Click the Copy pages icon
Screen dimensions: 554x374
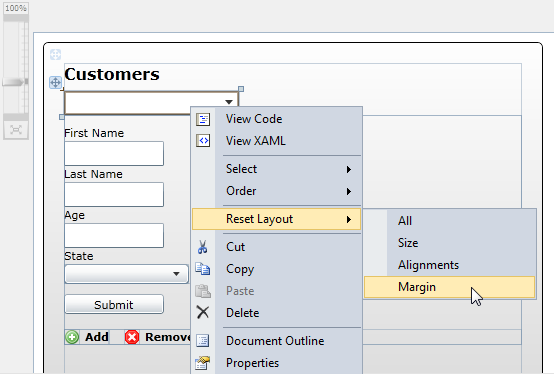pos(203,269)
